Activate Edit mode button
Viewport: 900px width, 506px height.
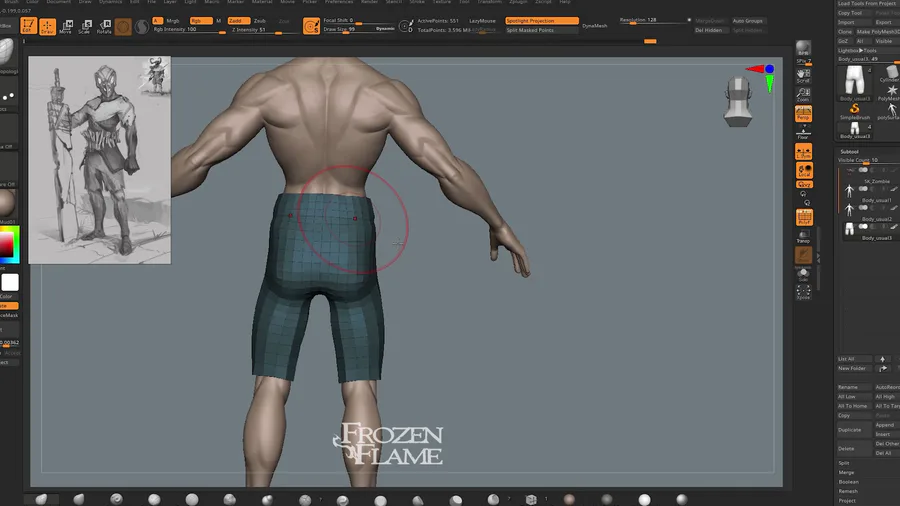pos(28,26)
